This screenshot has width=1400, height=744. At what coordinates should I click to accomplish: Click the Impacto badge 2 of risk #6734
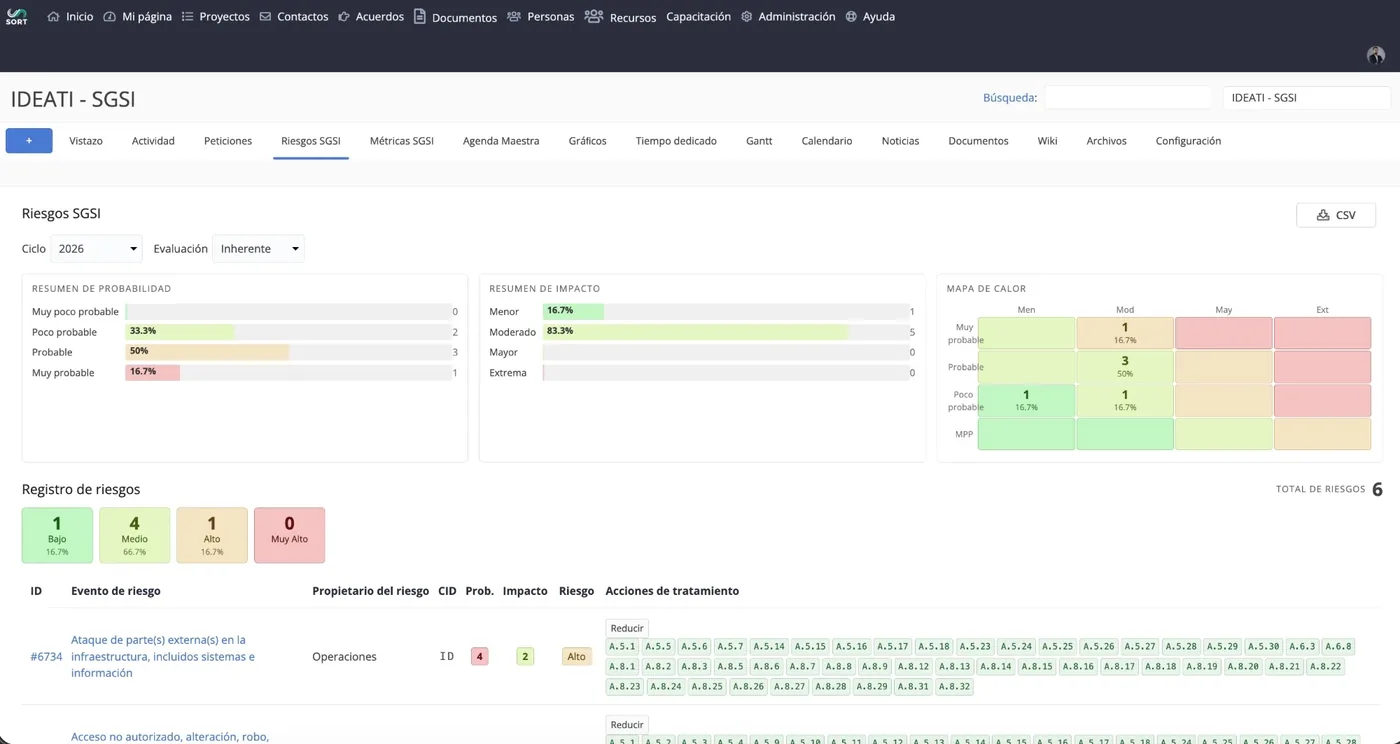pyautogui.click(x=525, y=657)
